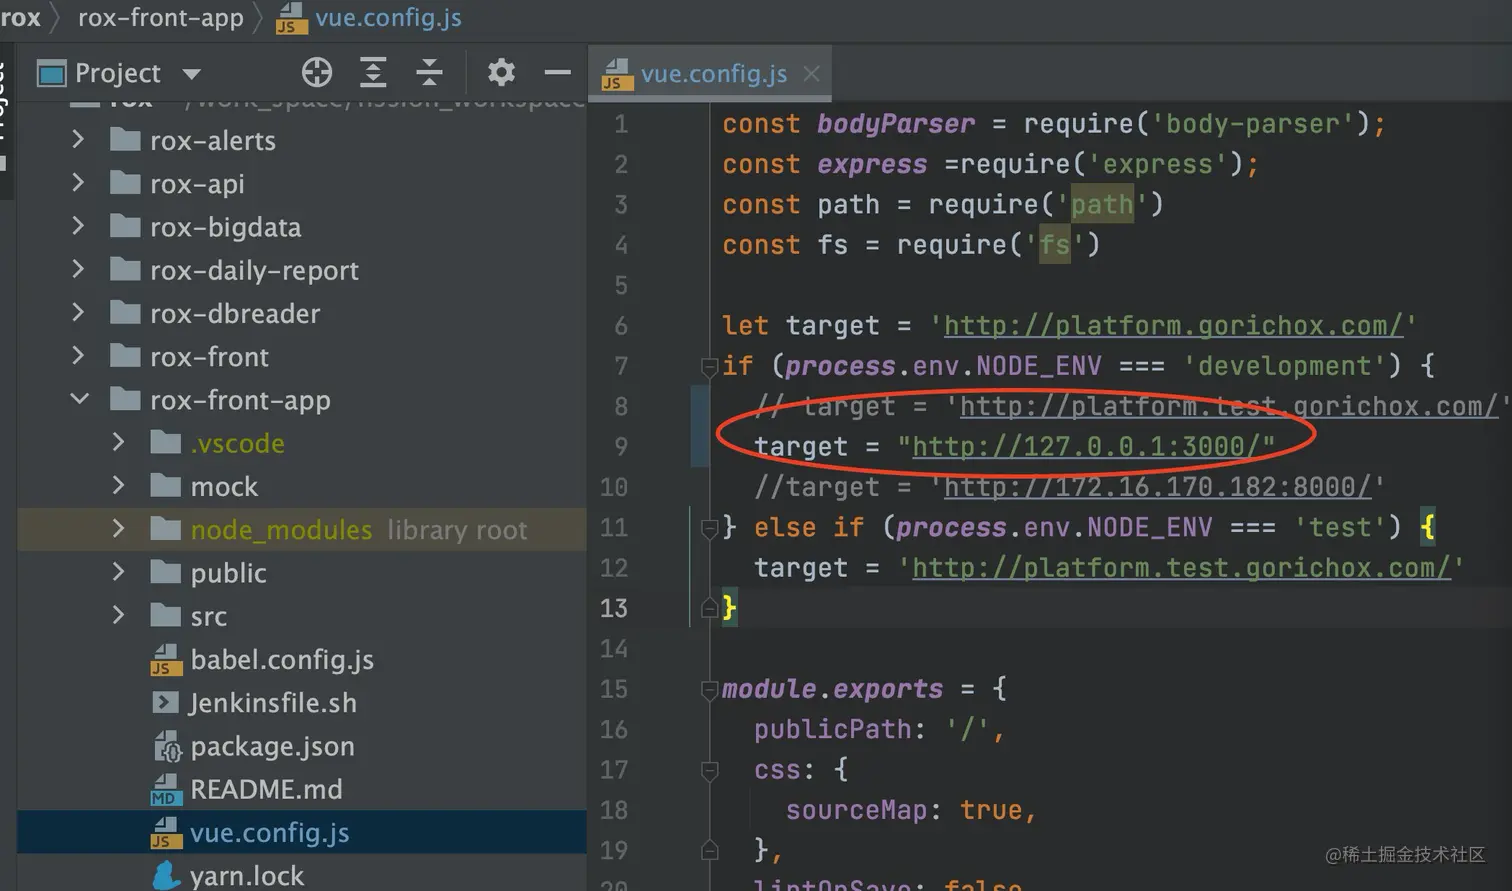Click rox-front-app in the breadcrumb path
Image resolution: width=1512 pixels, height=891 pixels.
[161, 18]
